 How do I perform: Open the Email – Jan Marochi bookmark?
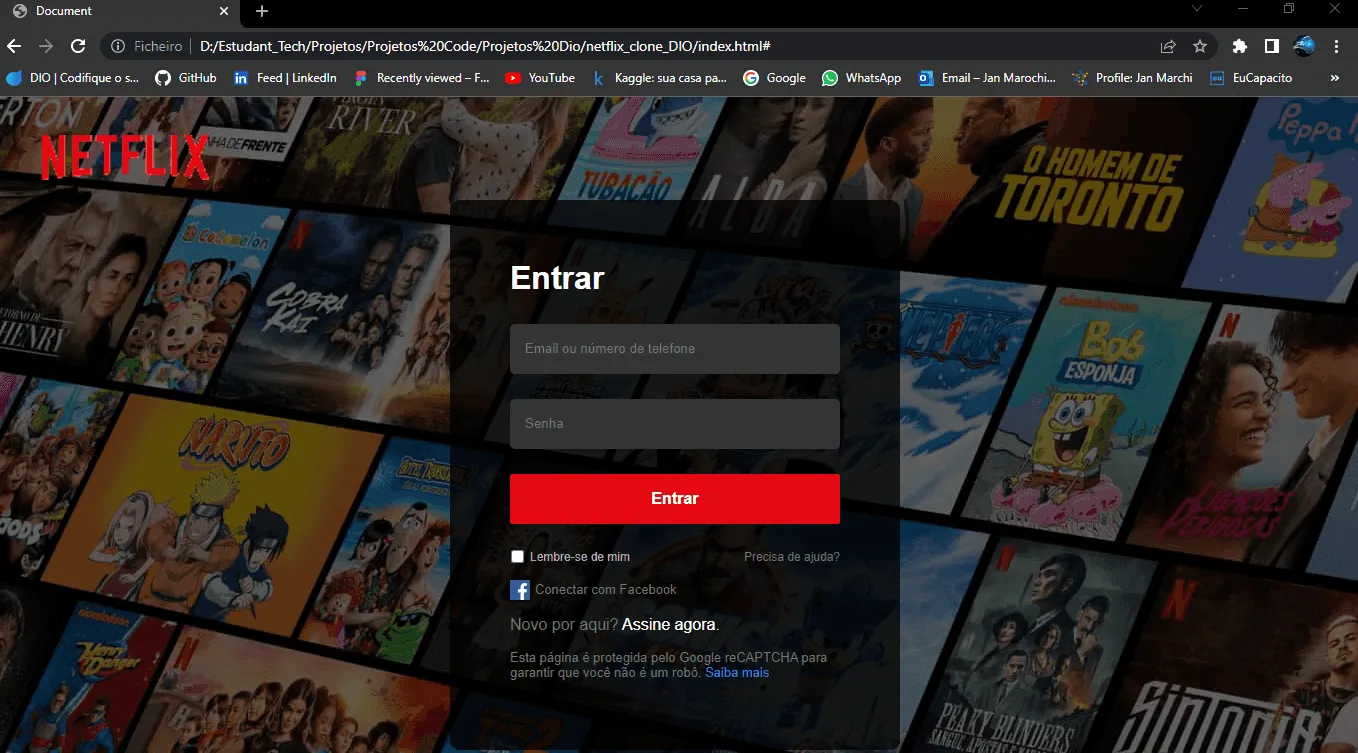click(987, 77)
